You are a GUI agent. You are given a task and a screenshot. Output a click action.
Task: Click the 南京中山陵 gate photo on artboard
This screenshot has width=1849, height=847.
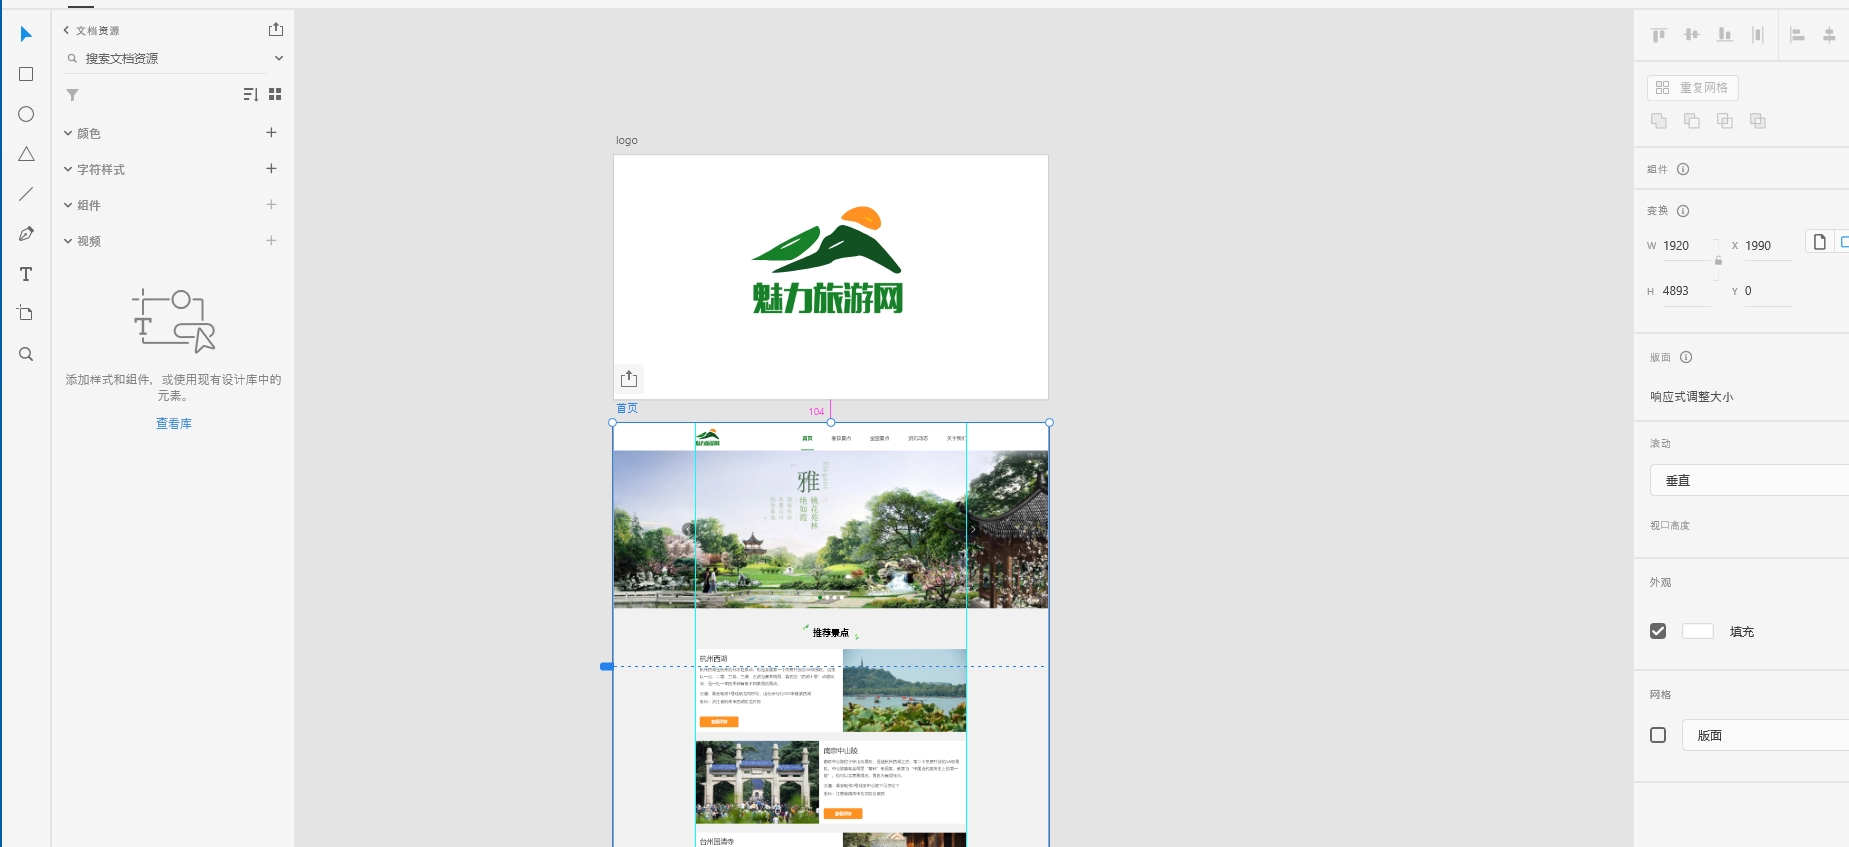tap(757, 782)
